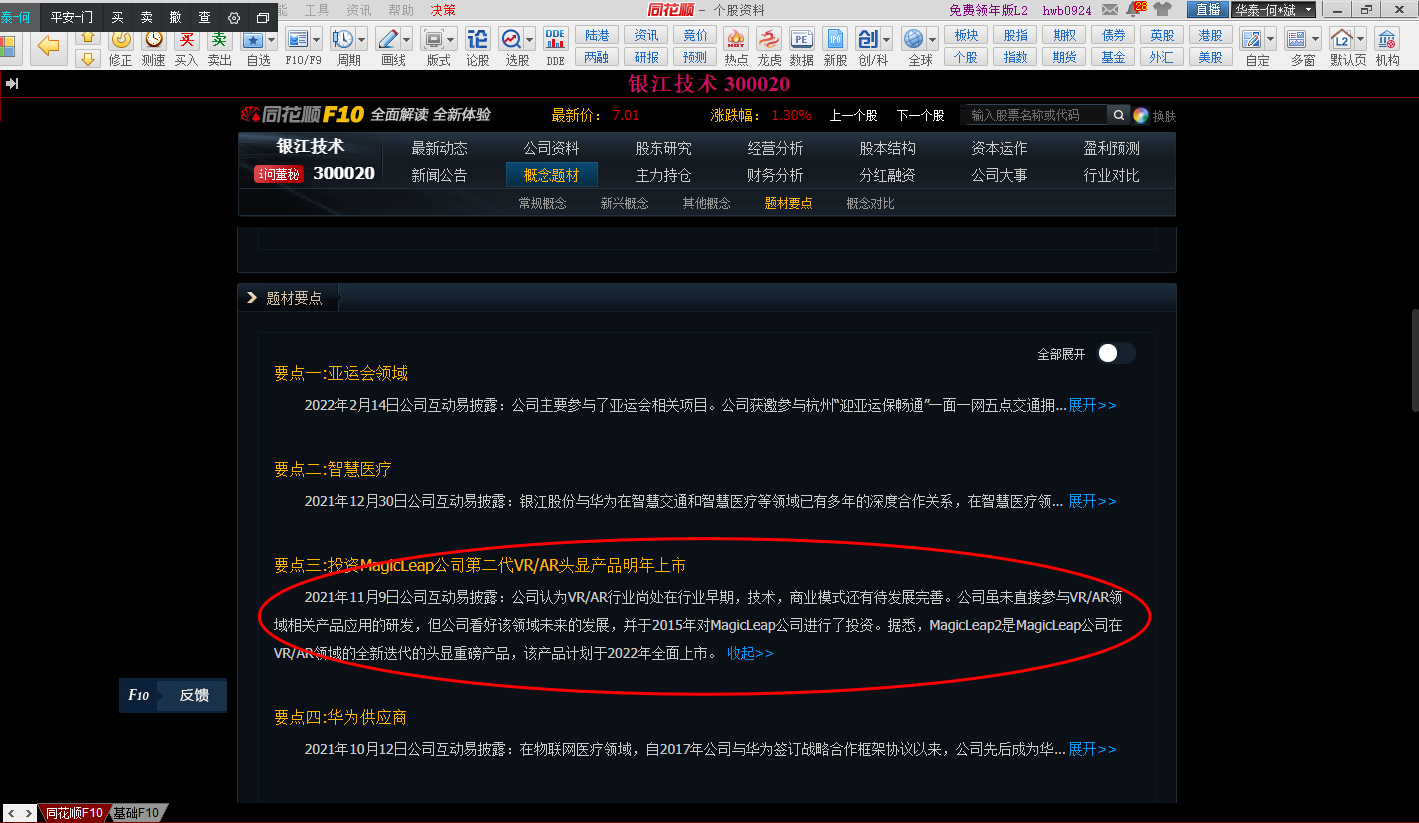This screenshot has width=1419, height=823.
Task: Open the F10/F9 icon
Action: click(x=297, y=40)
